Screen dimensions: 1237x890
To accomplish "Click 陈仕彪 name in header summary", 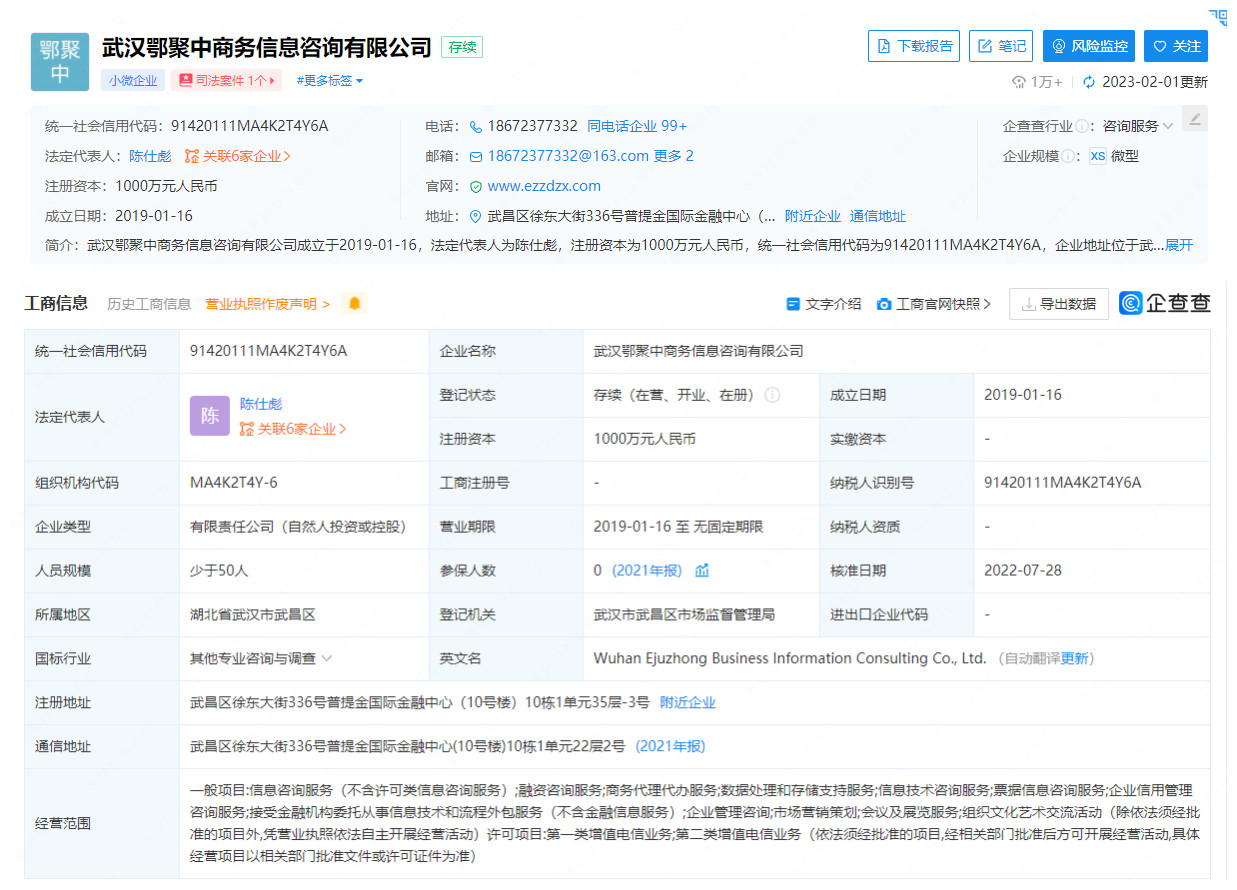I will (150, 156).
